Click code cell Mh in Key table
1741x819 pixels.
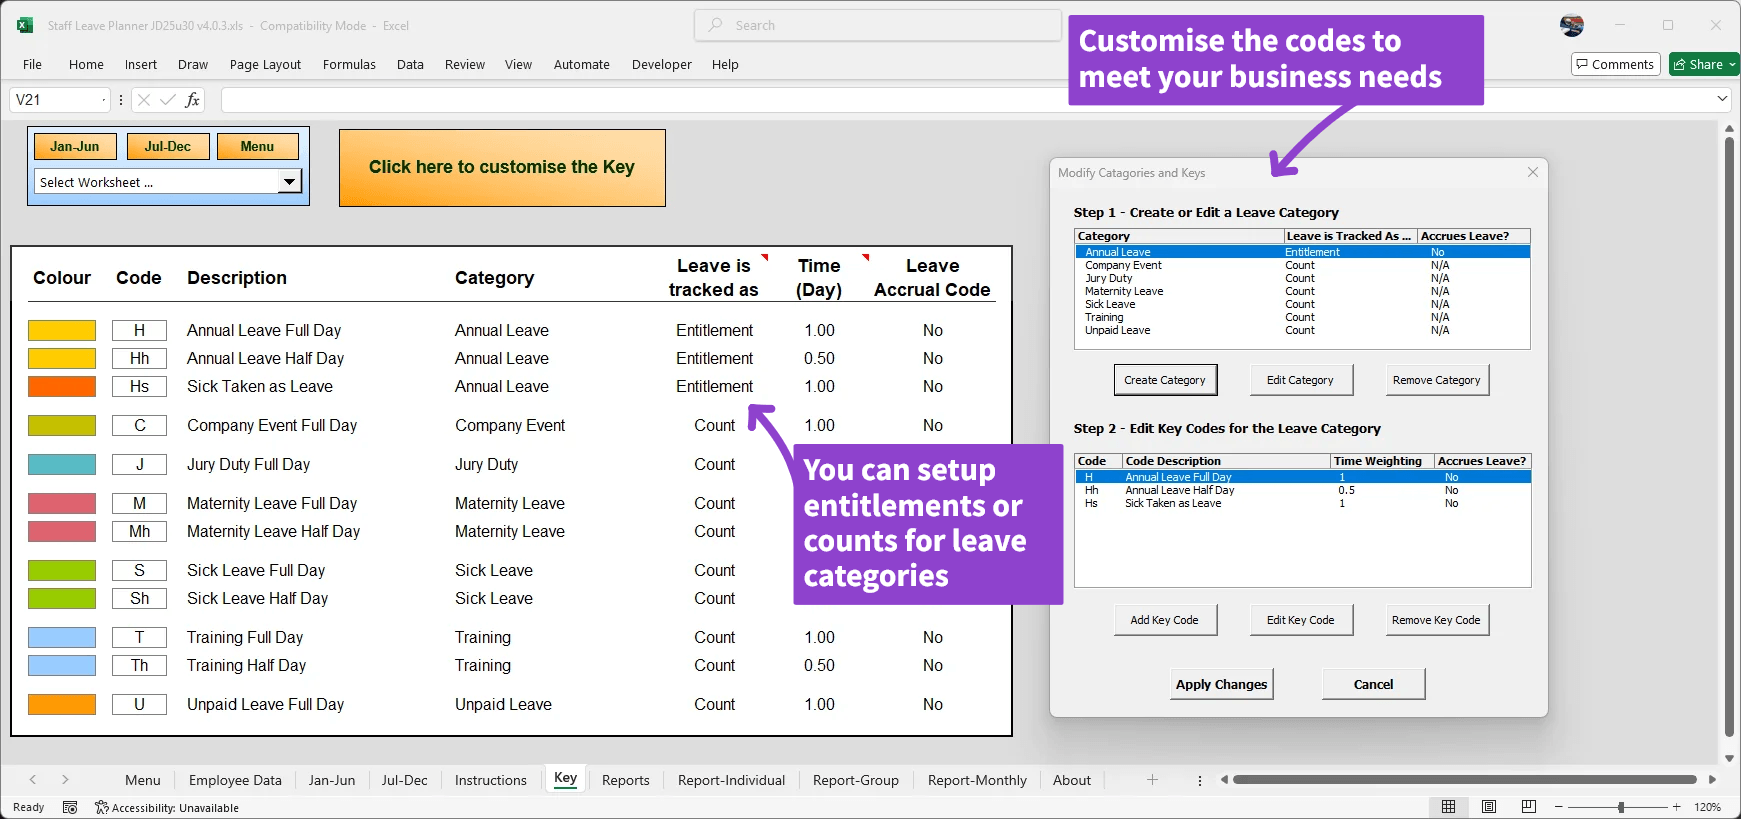coord(140,531)
